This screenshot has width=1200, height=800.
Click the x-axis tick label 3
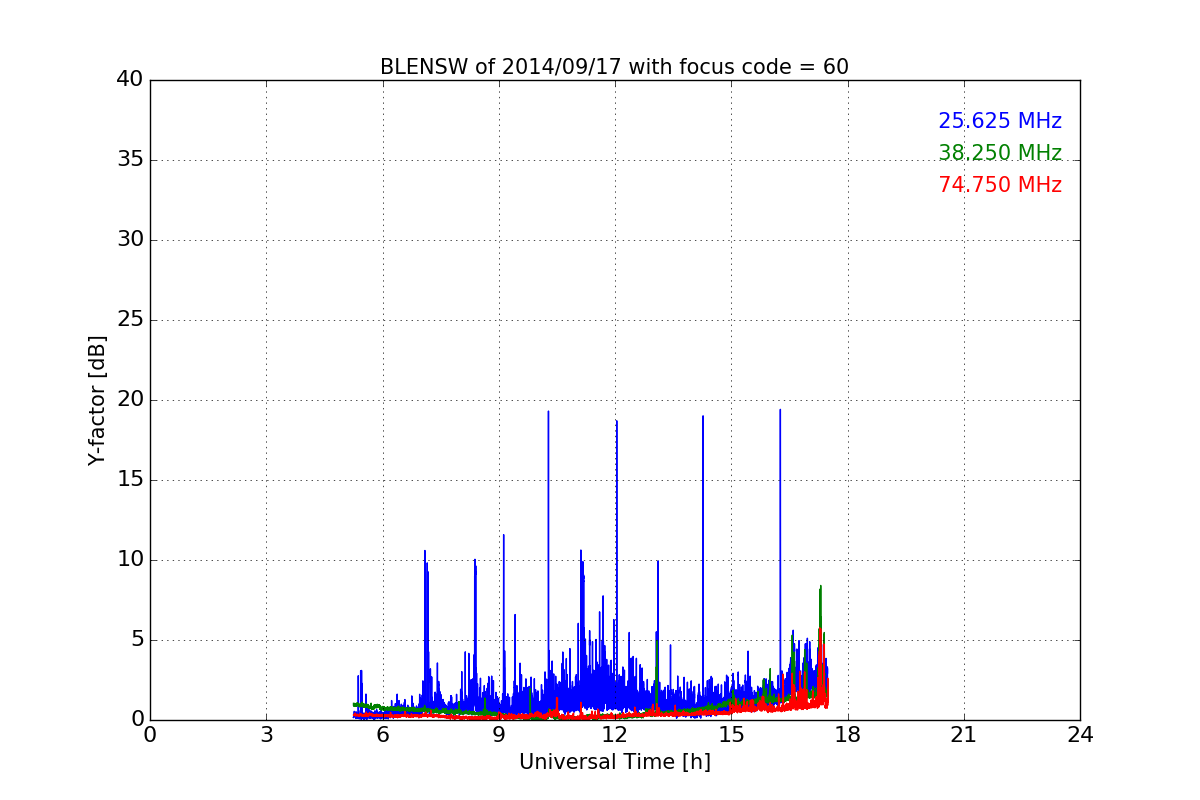(x=266, y=735)
